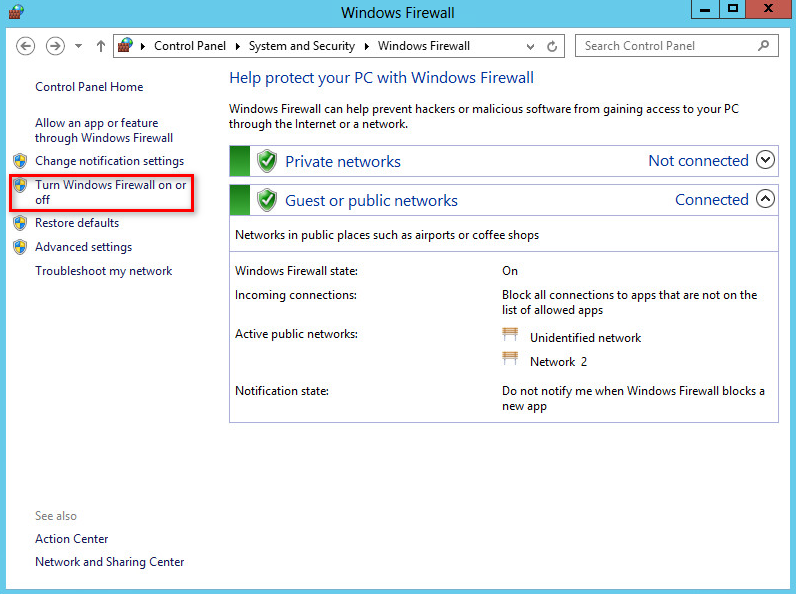This screenshot has width=796, height=594.
Task: Click the firewall icon in the address bar
Action: (125, 46)
